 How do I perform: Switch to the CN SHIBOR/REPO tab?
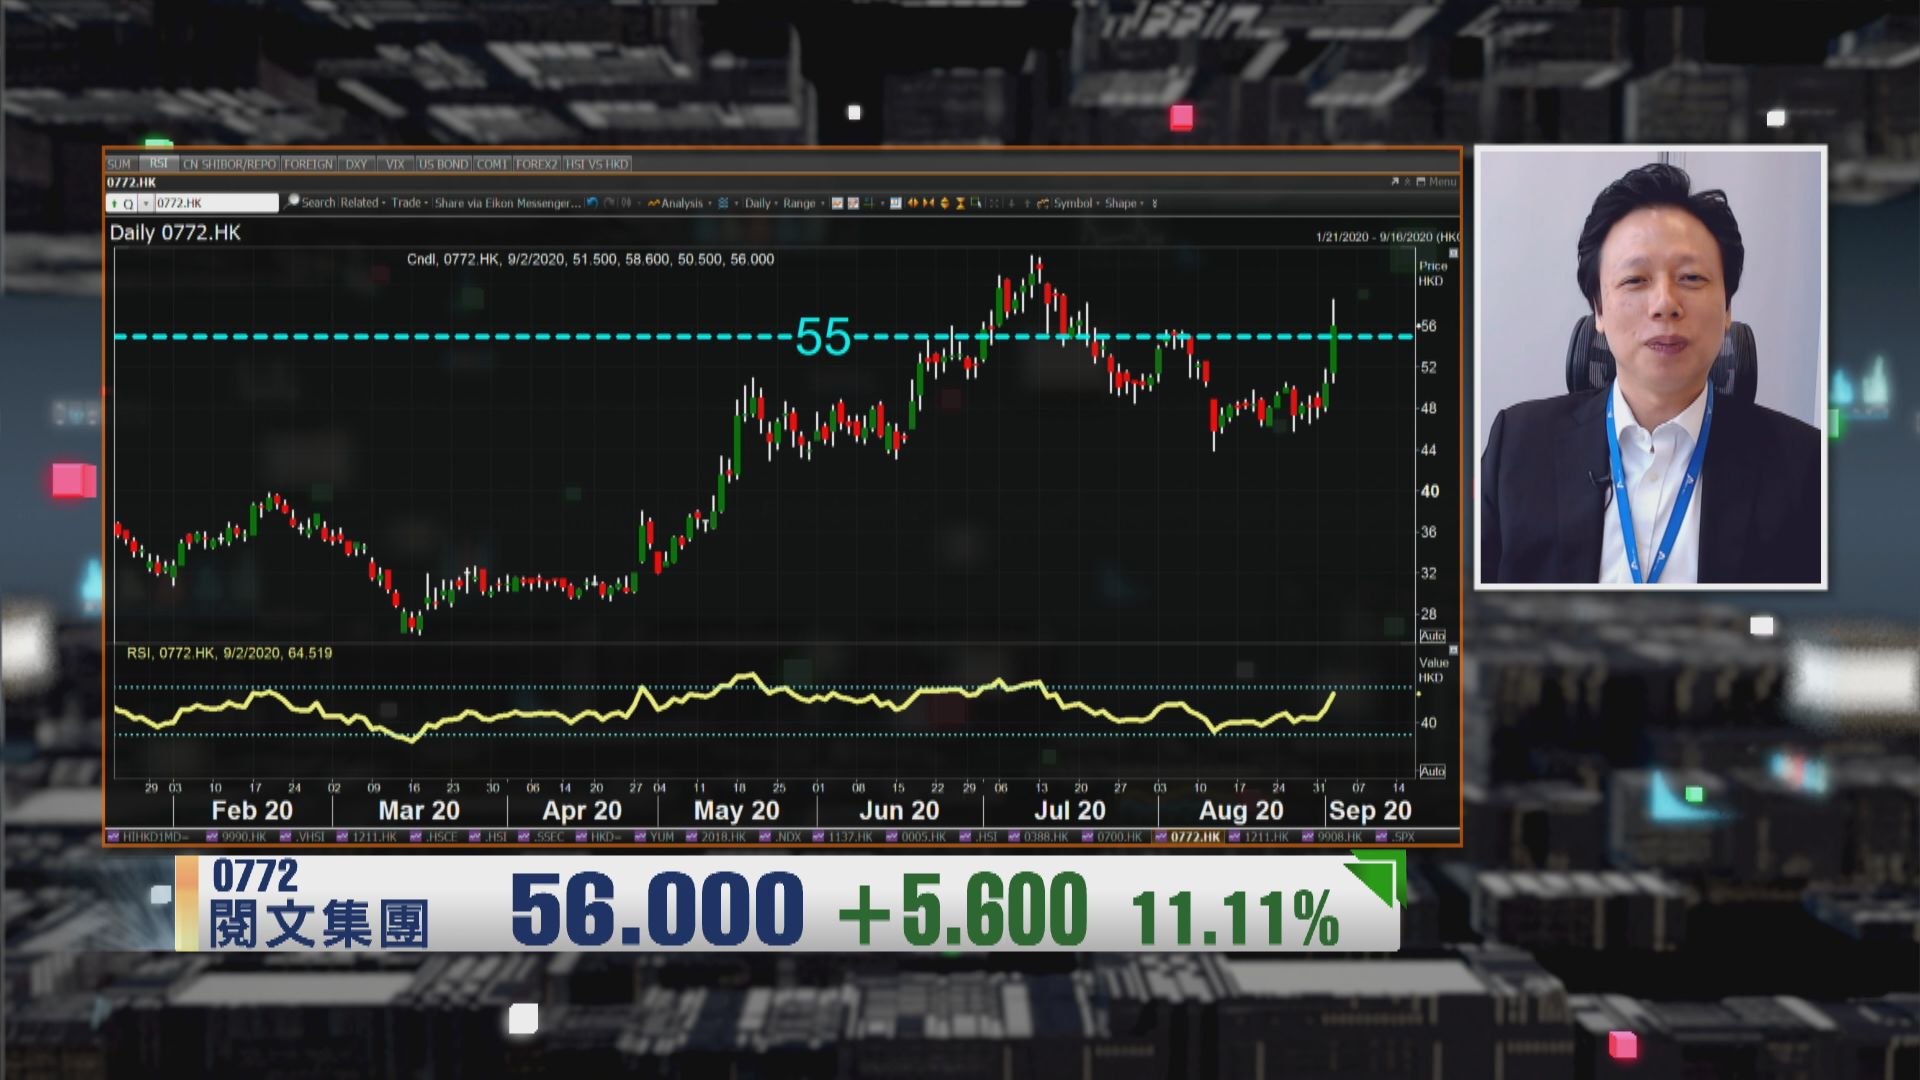coord(229,164)
